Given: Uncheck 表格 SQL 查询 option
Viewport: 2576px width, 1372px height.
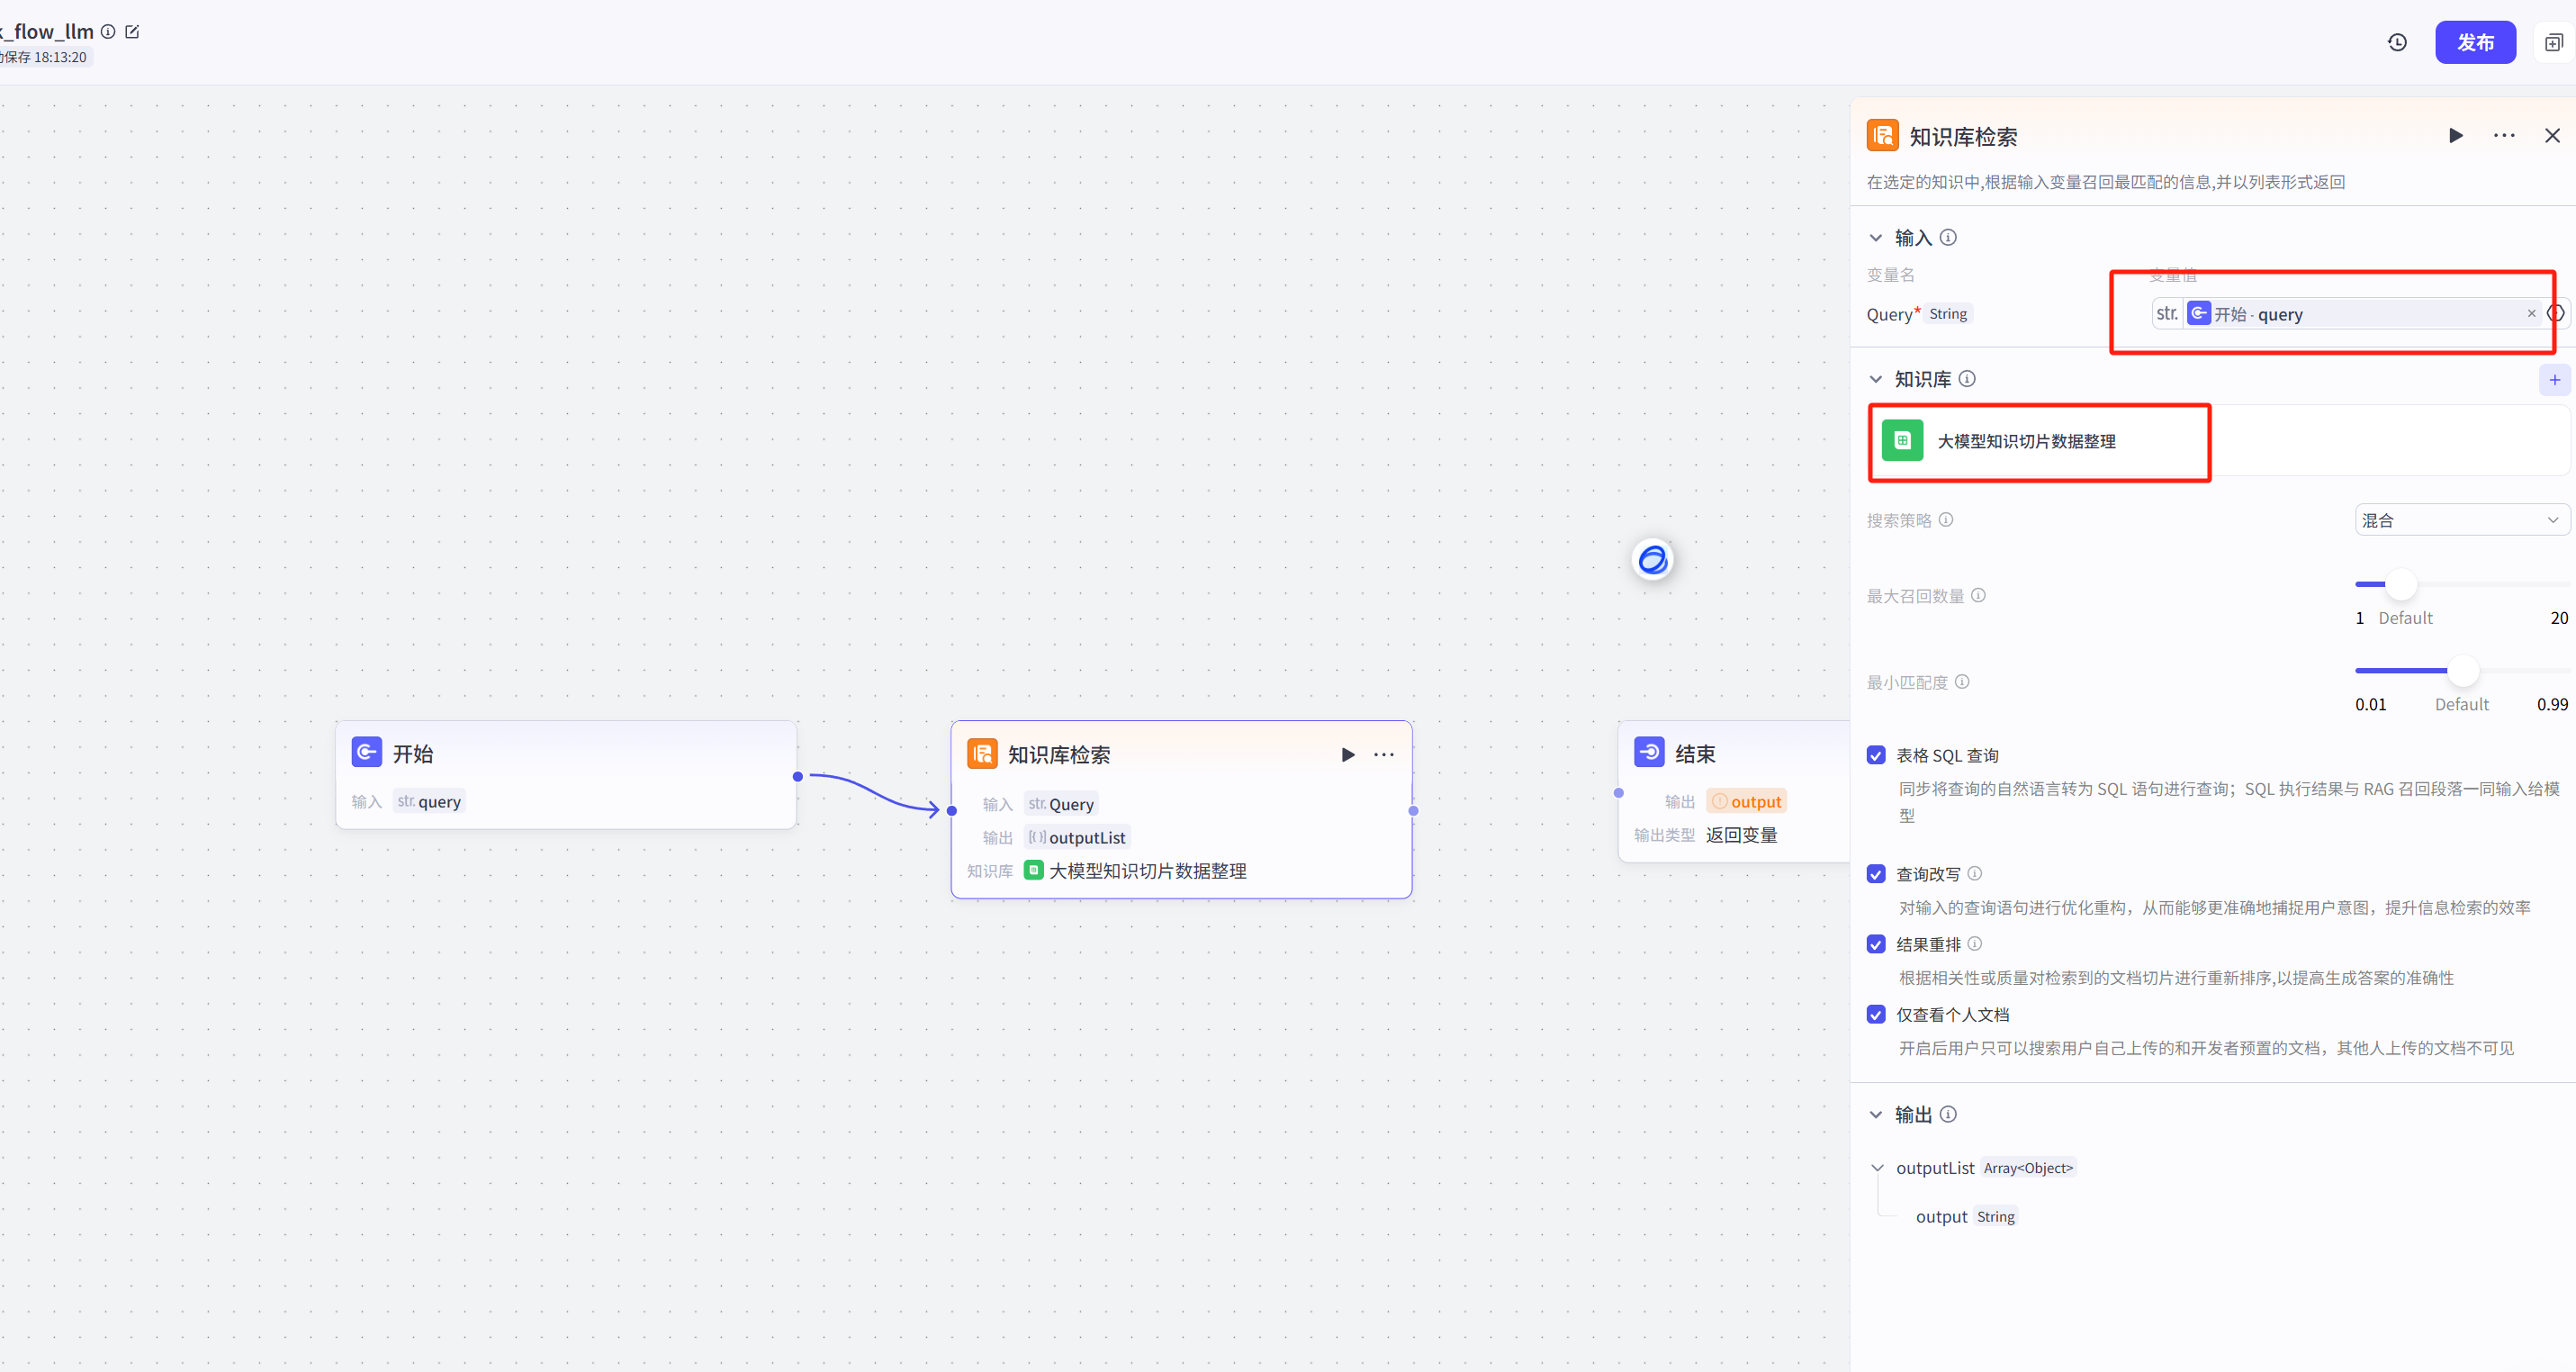Looking at the screenshot, I should (1876, 755).
